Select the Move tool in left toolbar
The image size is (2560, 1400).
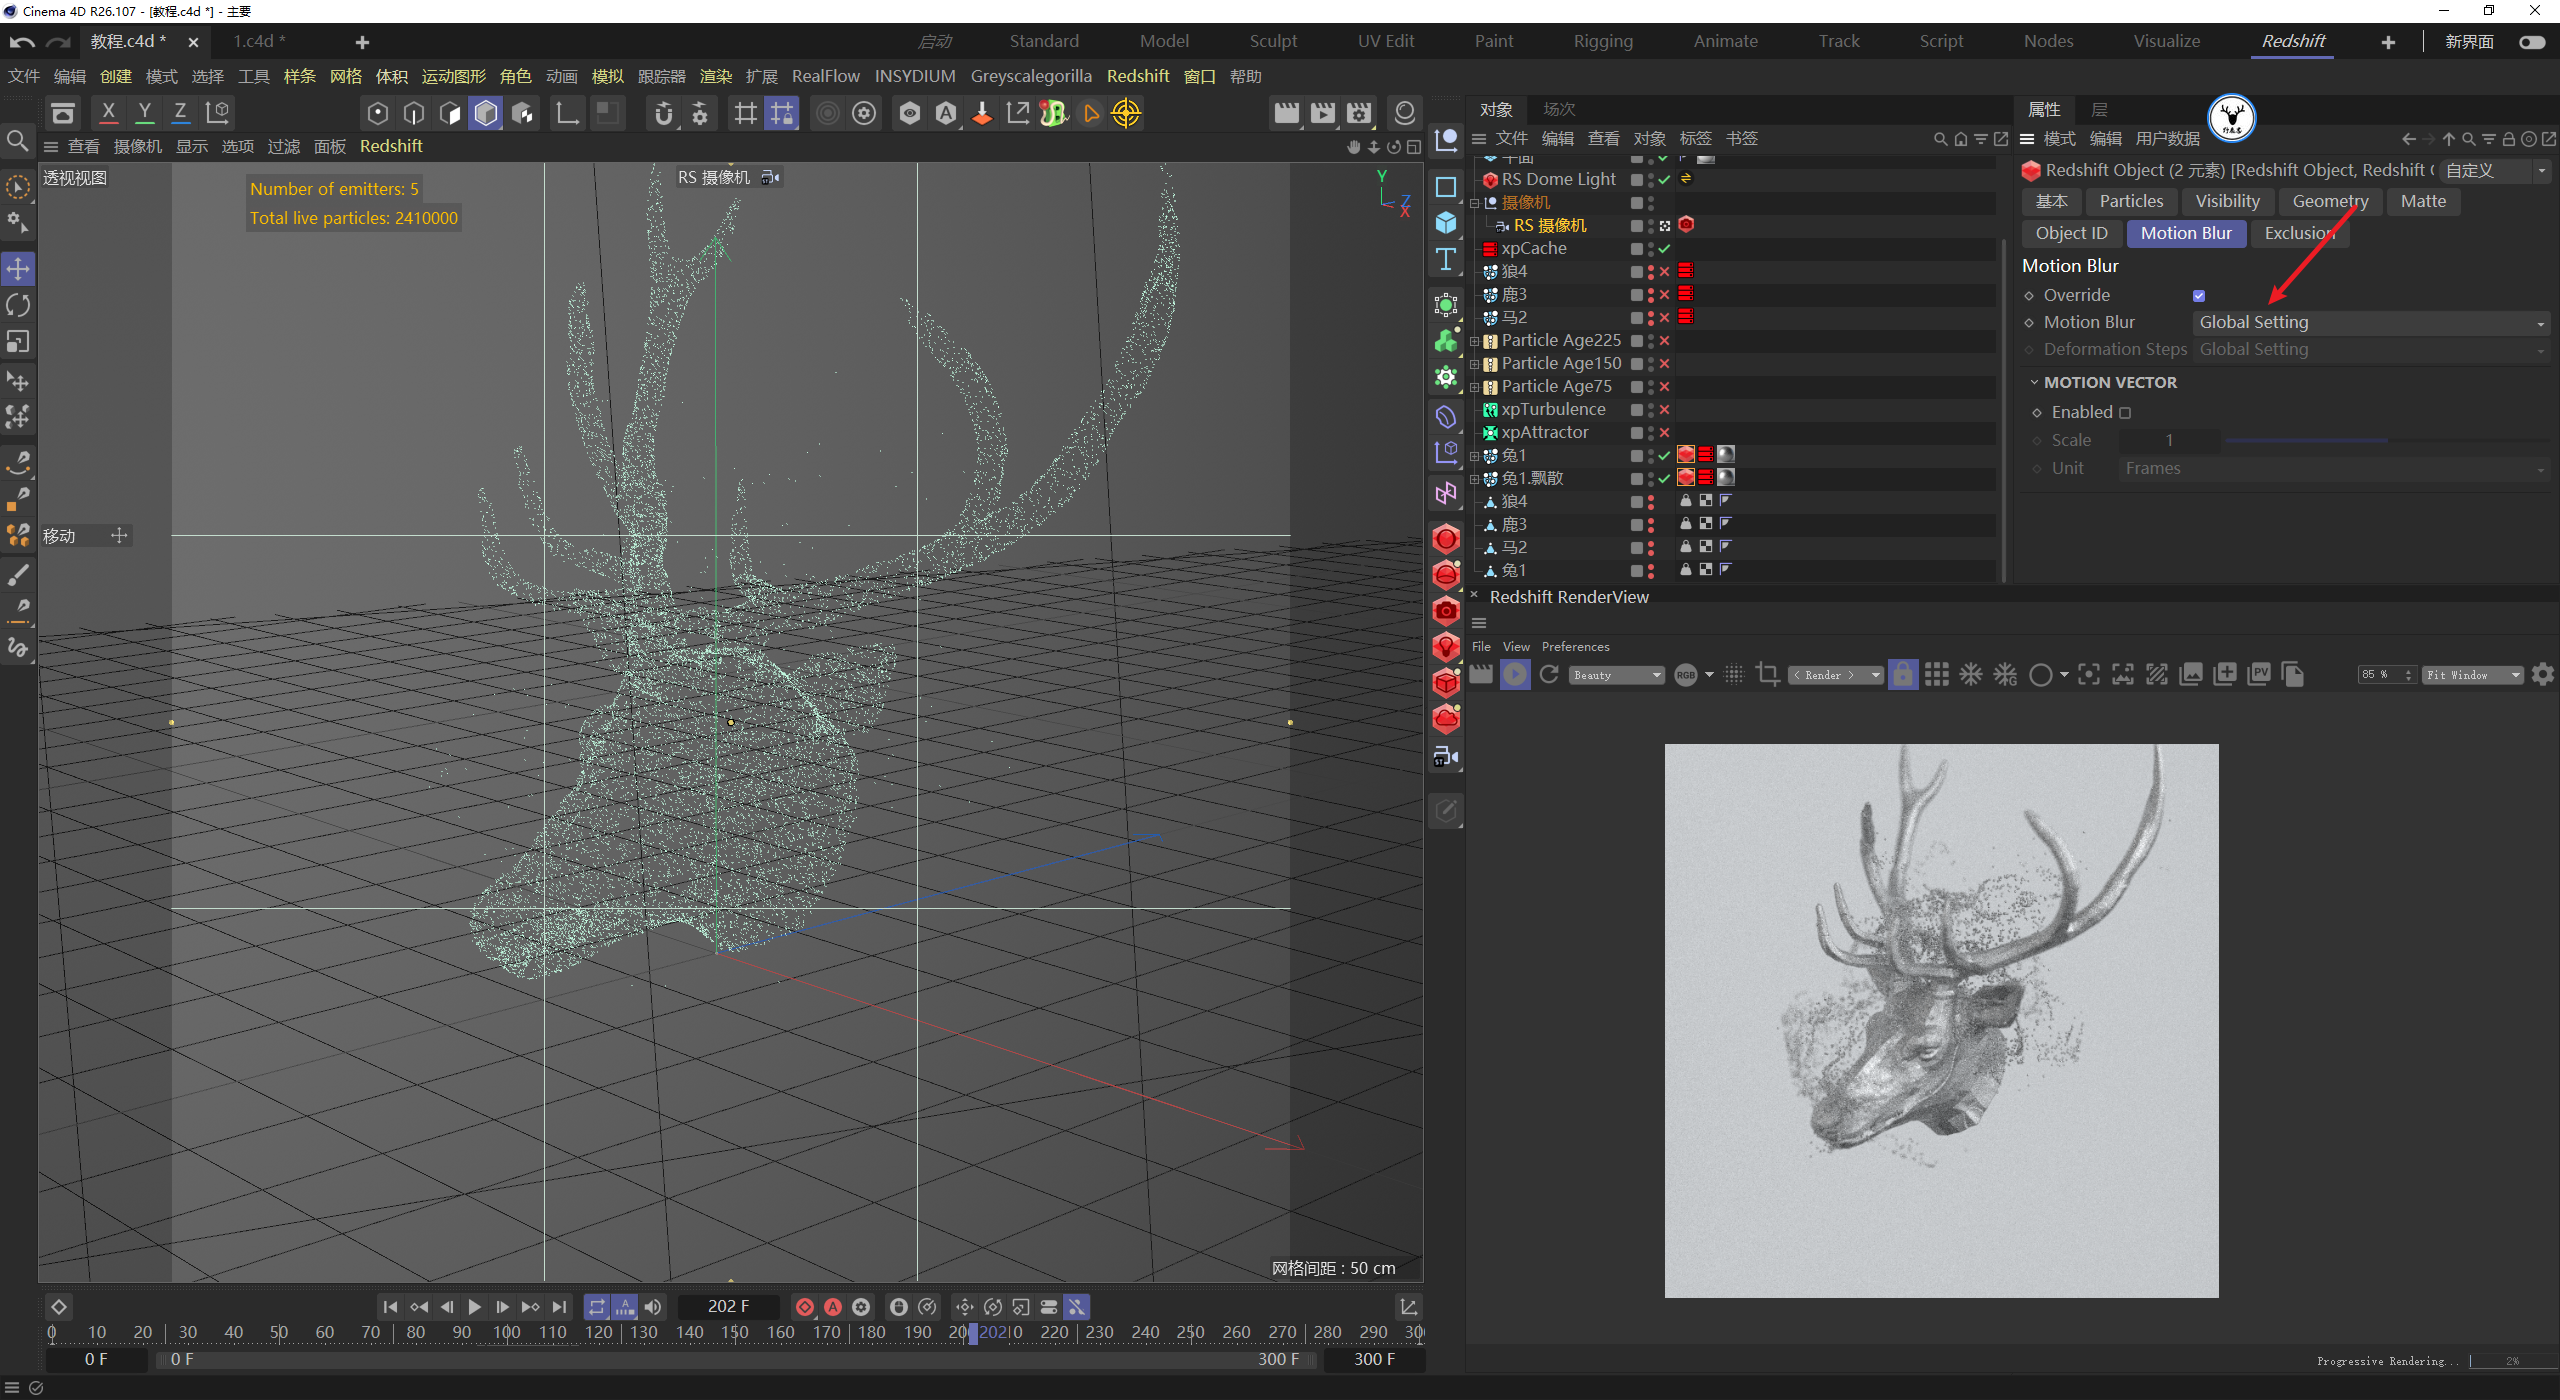18,268
